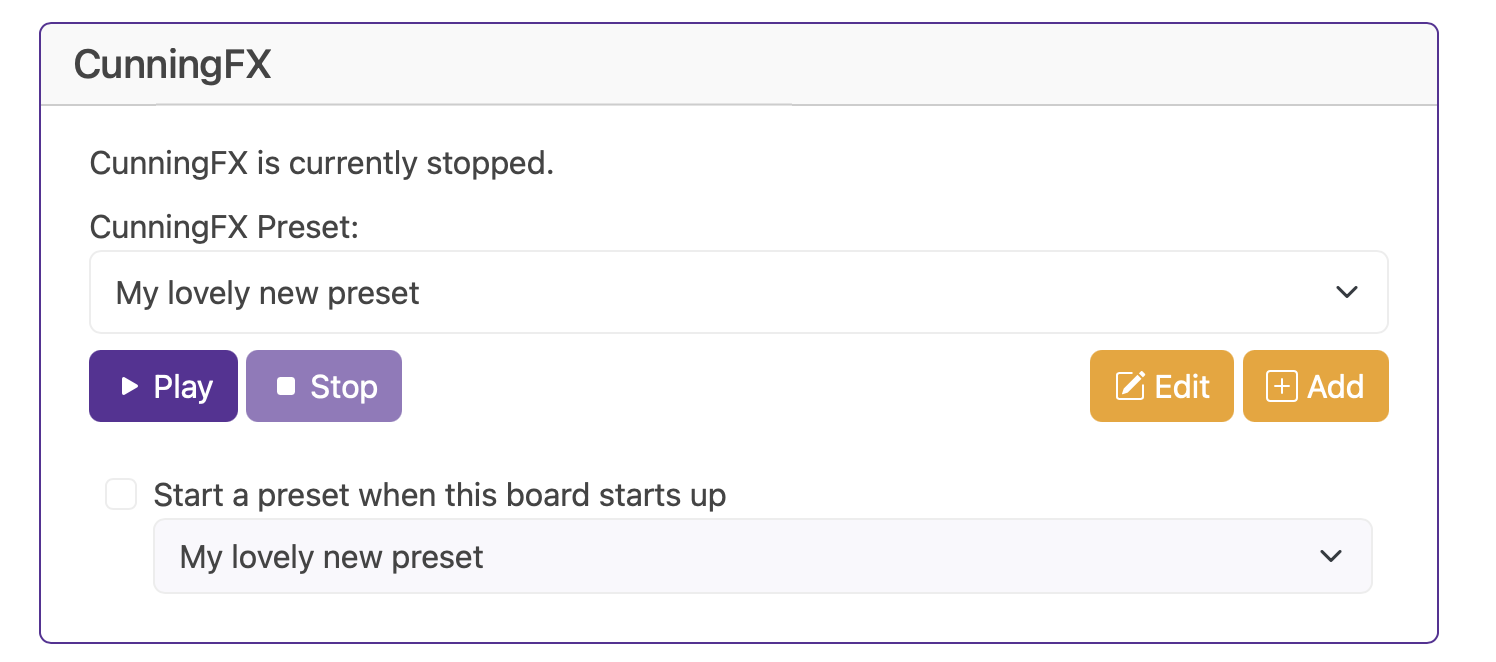
Task: Start playback with the Play button
Action: coord(163,386)
